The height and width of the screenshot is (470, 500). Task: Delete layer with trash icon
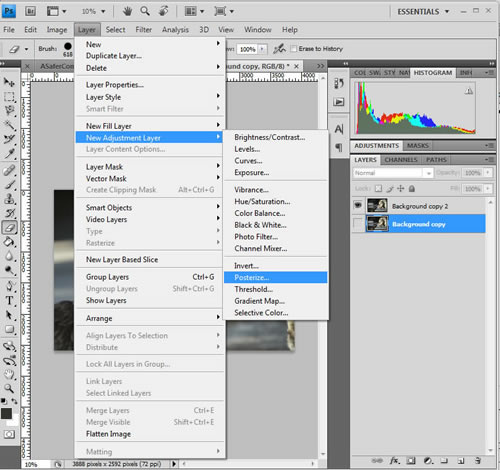point(478,461)
